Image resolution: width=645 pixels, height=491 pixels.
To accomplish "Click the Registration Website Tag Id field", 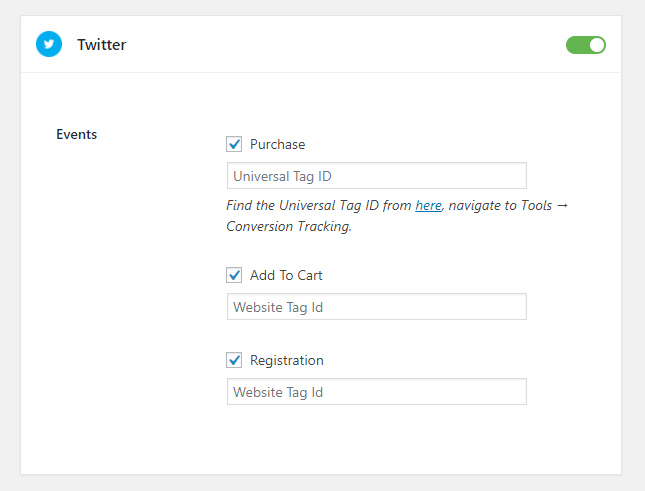I will [377, 391].
